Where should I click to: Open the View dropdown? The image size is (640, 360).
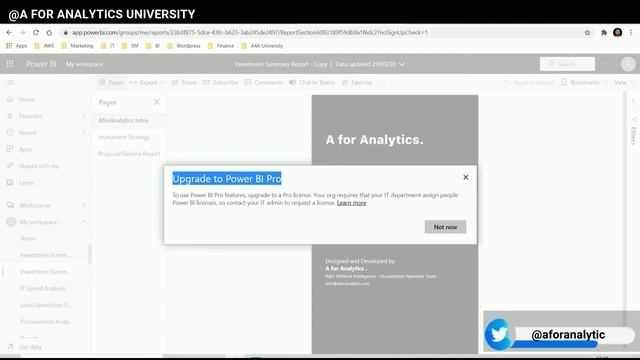[x=624, y=82]
